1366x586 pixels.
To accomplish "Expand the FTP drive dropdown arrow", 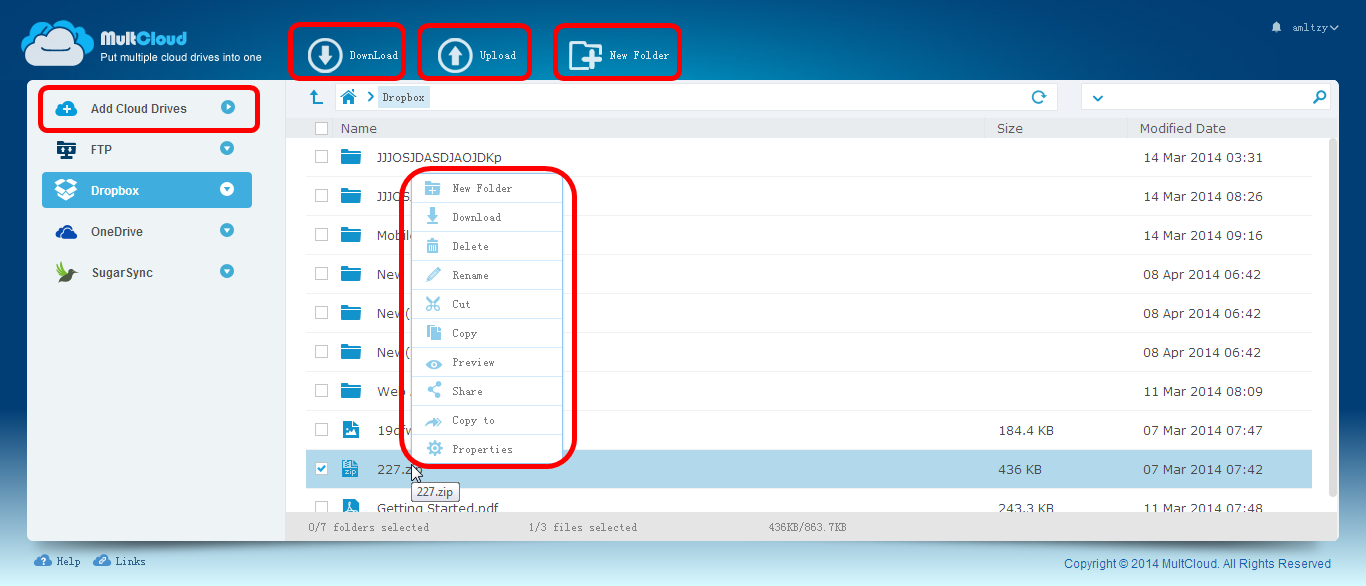I will [227, 148].
